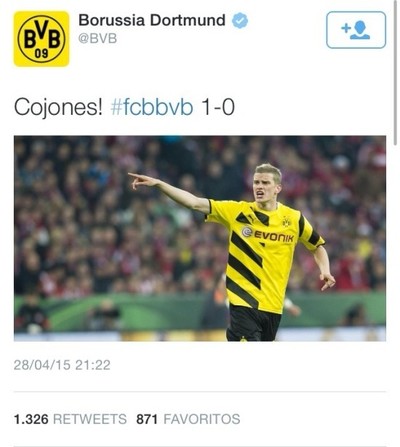Viewport: 400px width, 447px height.
Task: Open the tweet's attached match photo
Action: coord(200,238)
